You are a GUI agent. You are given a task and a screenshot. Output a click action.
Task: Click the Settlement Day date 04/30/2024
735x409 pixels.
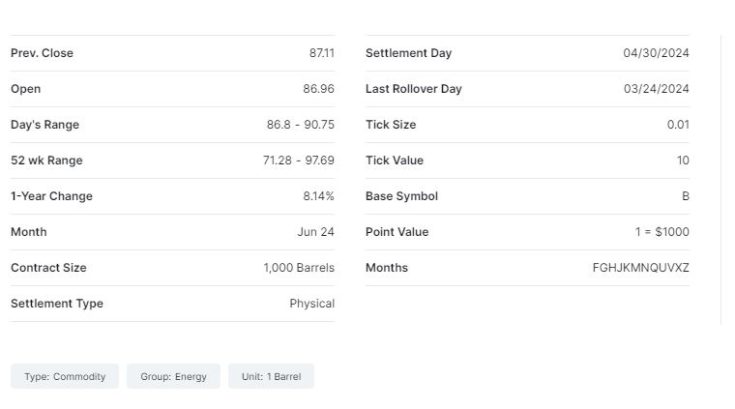tap(656, 53)
